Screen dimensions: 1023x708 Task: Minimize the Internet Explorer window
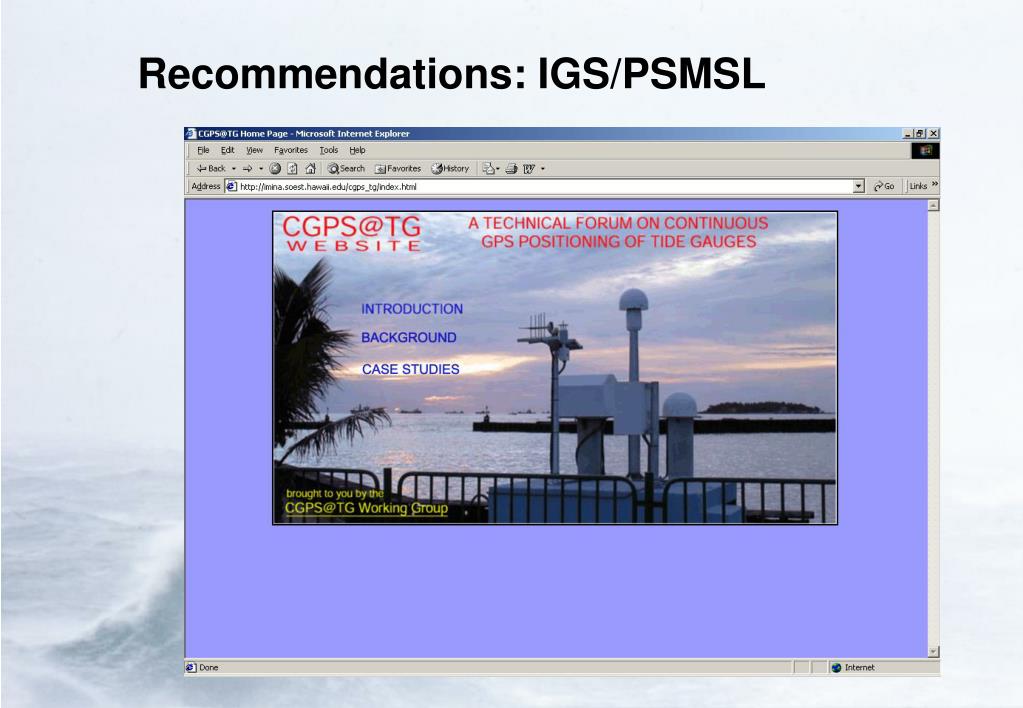point(908,134)
